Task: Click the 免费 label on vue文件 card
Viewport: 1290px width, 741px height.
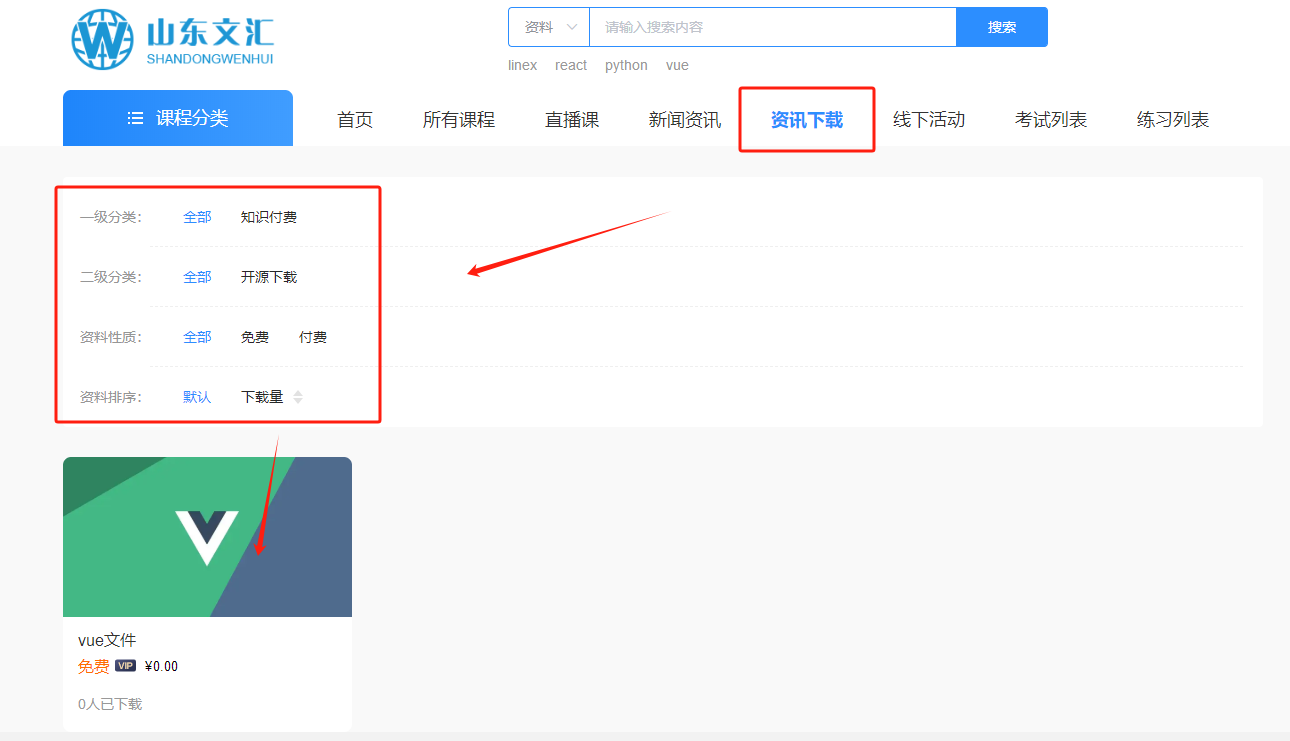Action: (x=94, y=667)
